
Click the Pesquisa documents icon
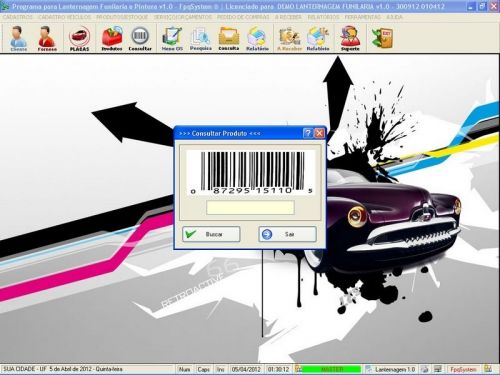point(201,39)
